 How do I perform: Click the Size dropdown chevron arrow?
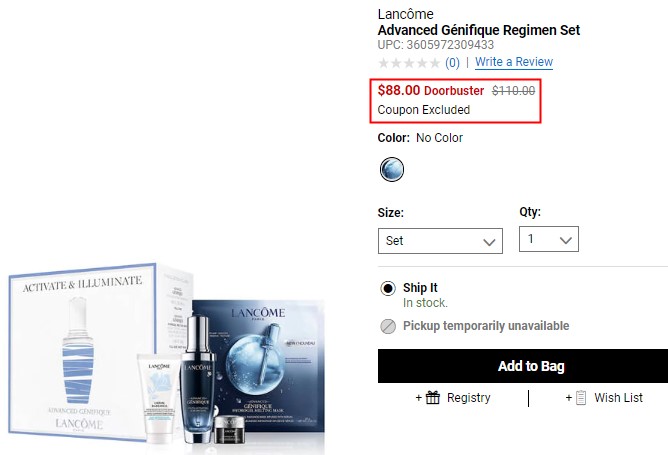(x=489, y=242)
